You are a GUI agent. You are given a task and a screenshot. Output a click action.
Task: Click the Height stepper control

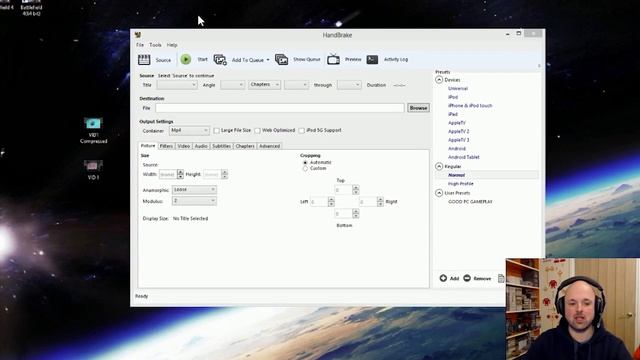[224, 174]
